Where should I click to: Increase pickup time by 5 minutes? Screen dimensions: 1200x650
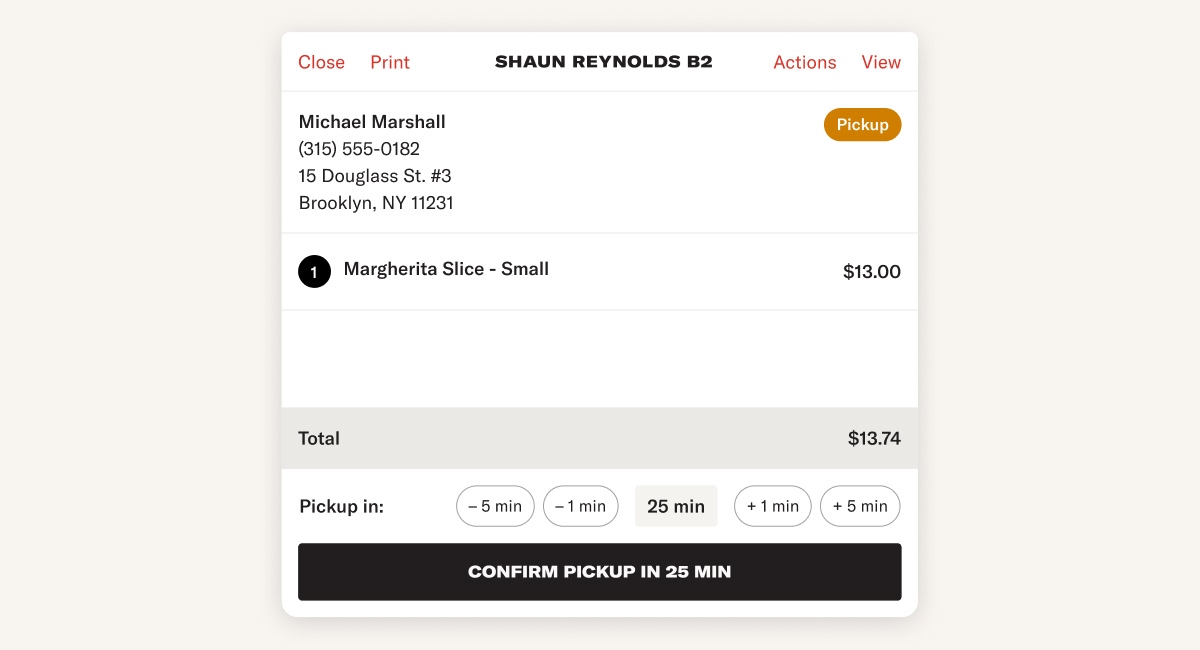click(x=860, y=506)
